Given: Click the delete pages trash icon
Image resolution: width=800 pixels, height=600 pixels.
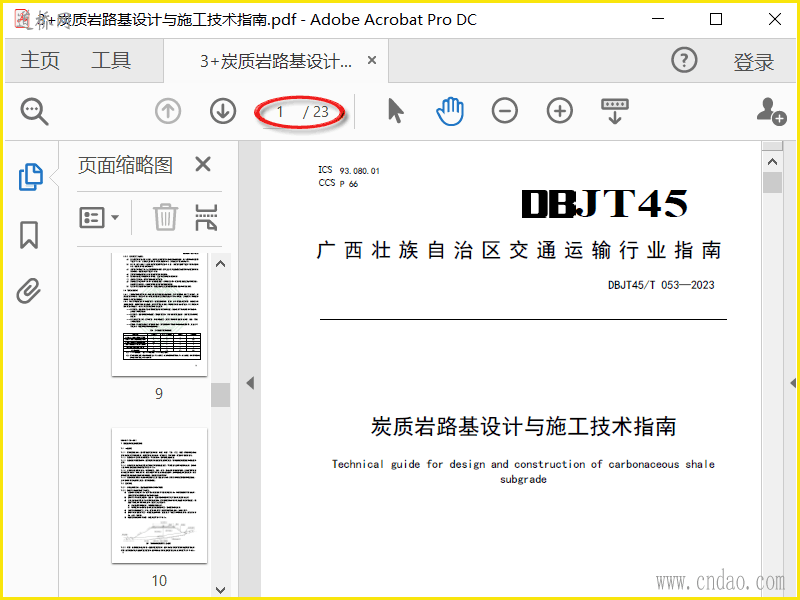Looking at the screenshot, I should [165, 217].
